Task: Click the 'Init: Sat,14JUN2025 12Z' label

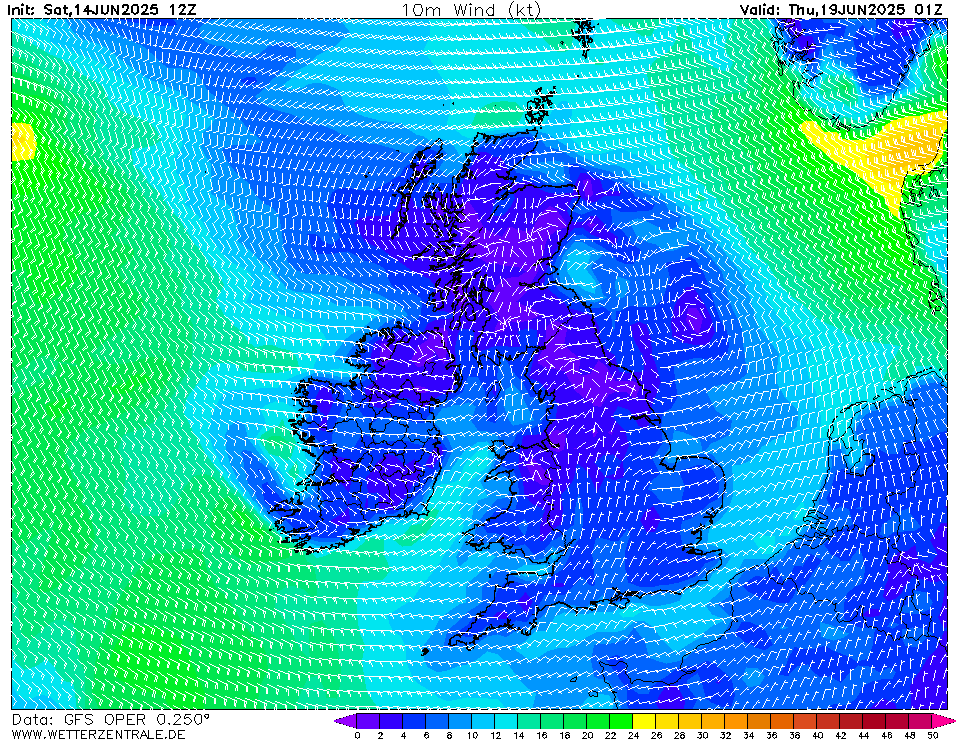Action: 102,9
